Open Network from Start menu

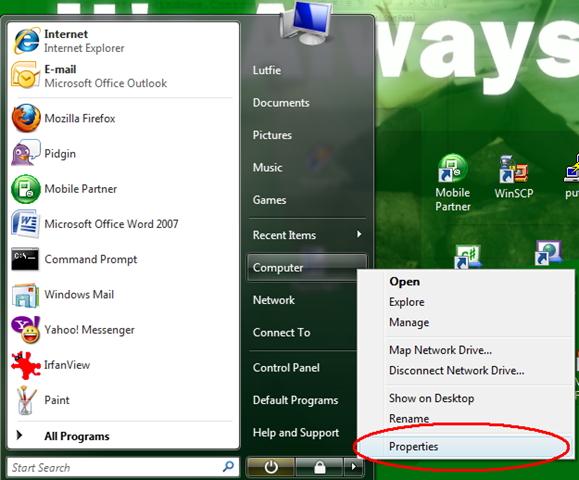coord(274,300)
